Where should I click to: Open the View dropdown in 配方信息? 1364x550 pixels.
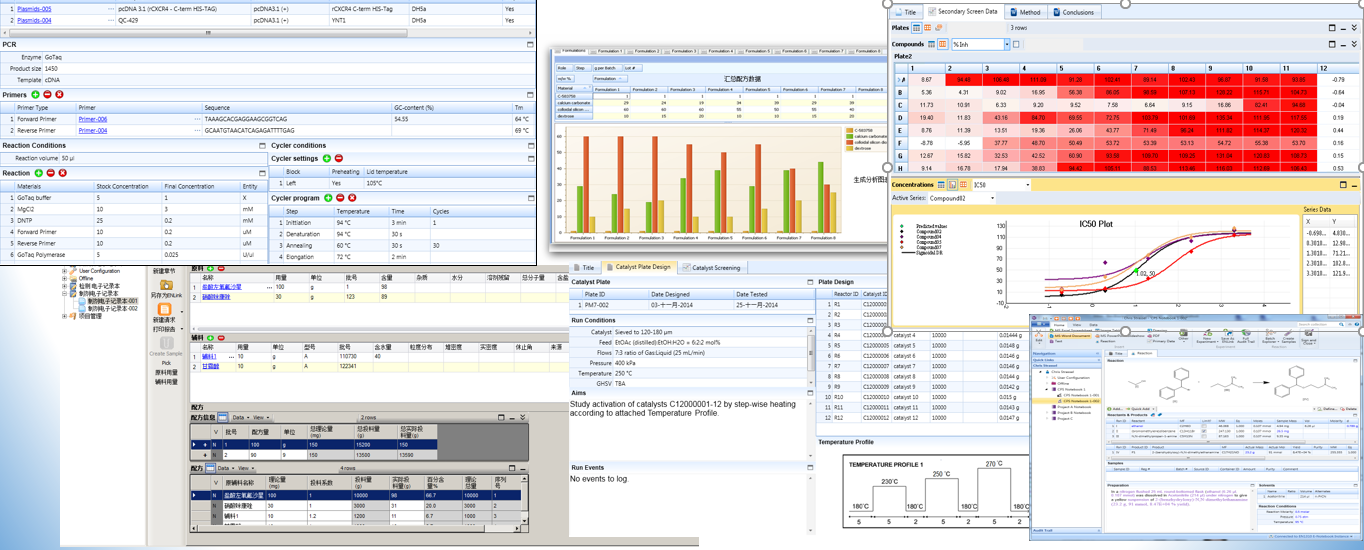click(261, 417)
